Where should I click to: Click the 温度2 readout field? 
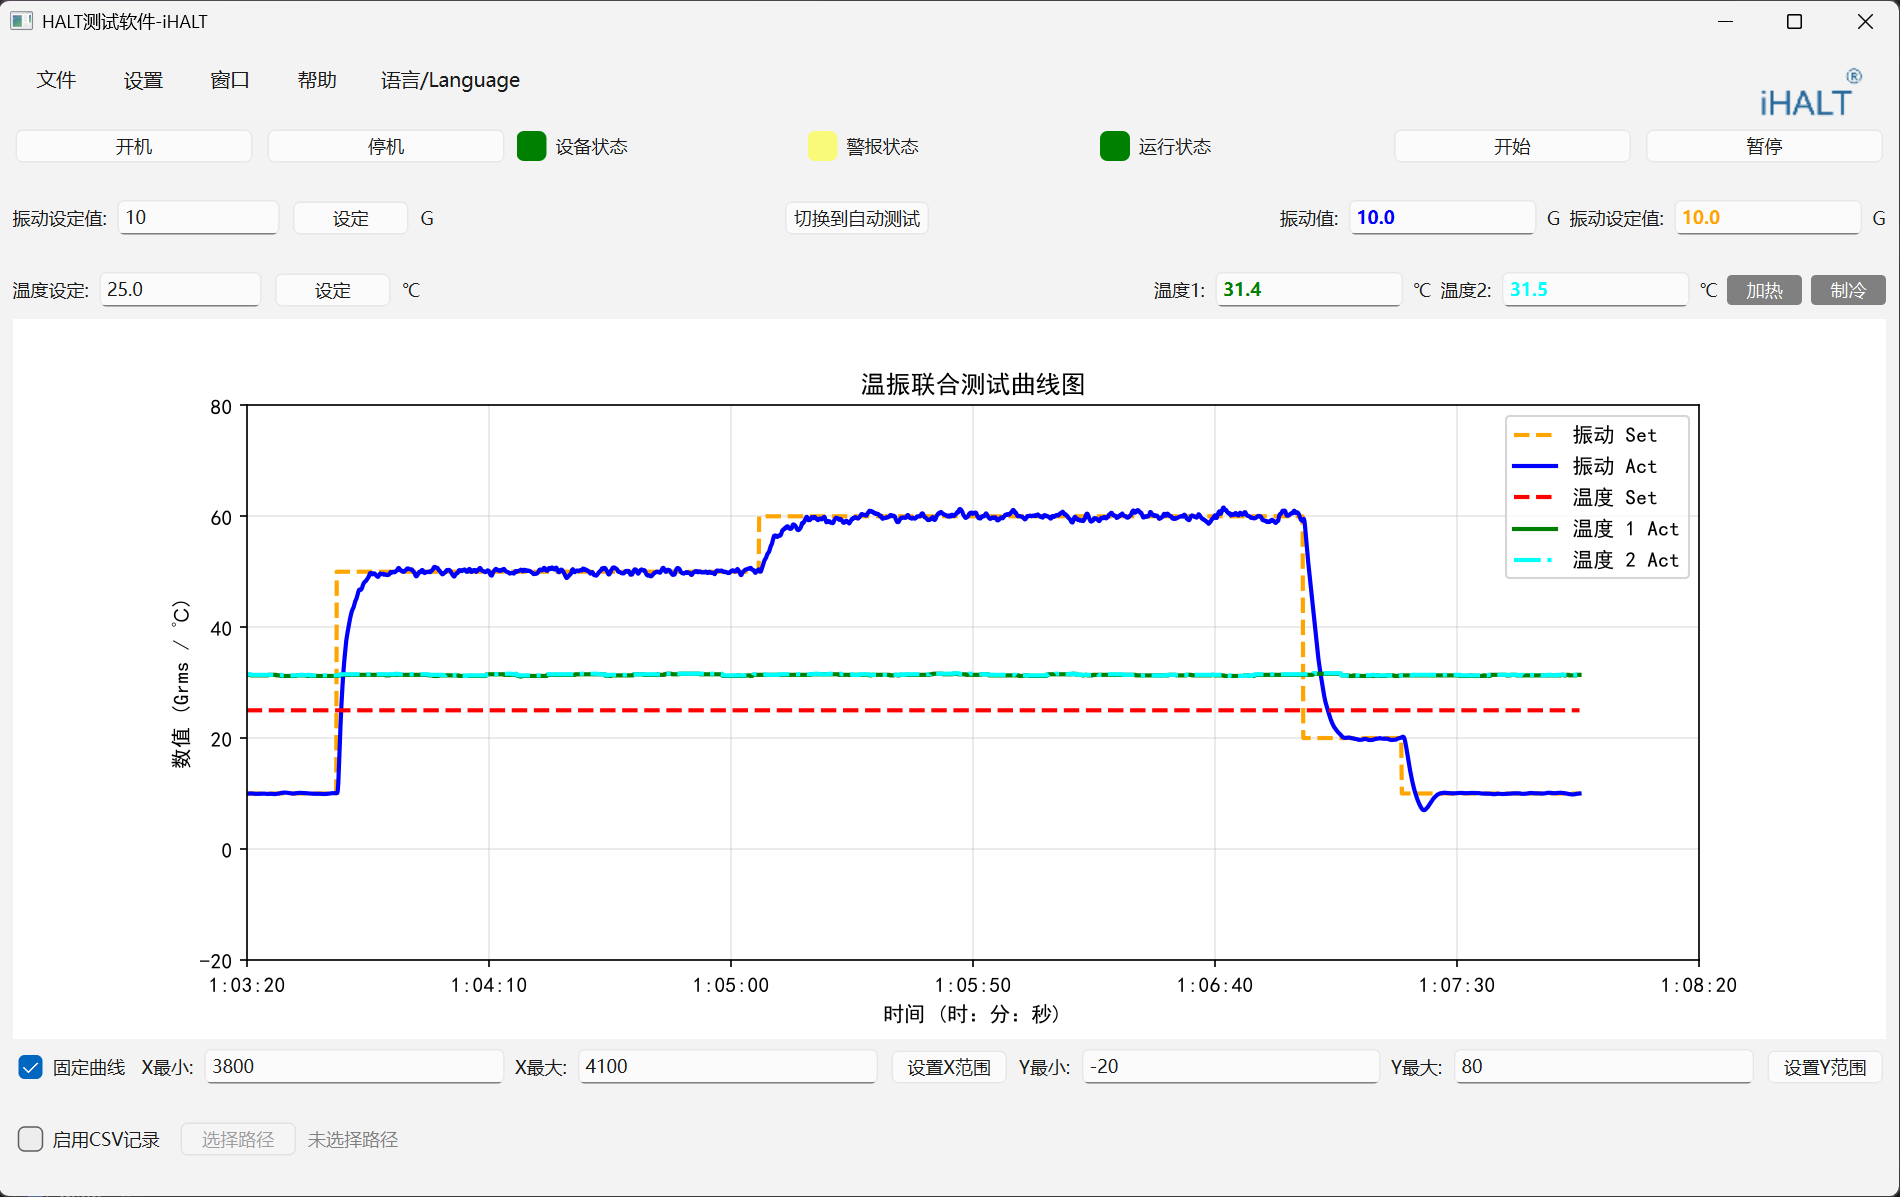tap(1595, 290)
